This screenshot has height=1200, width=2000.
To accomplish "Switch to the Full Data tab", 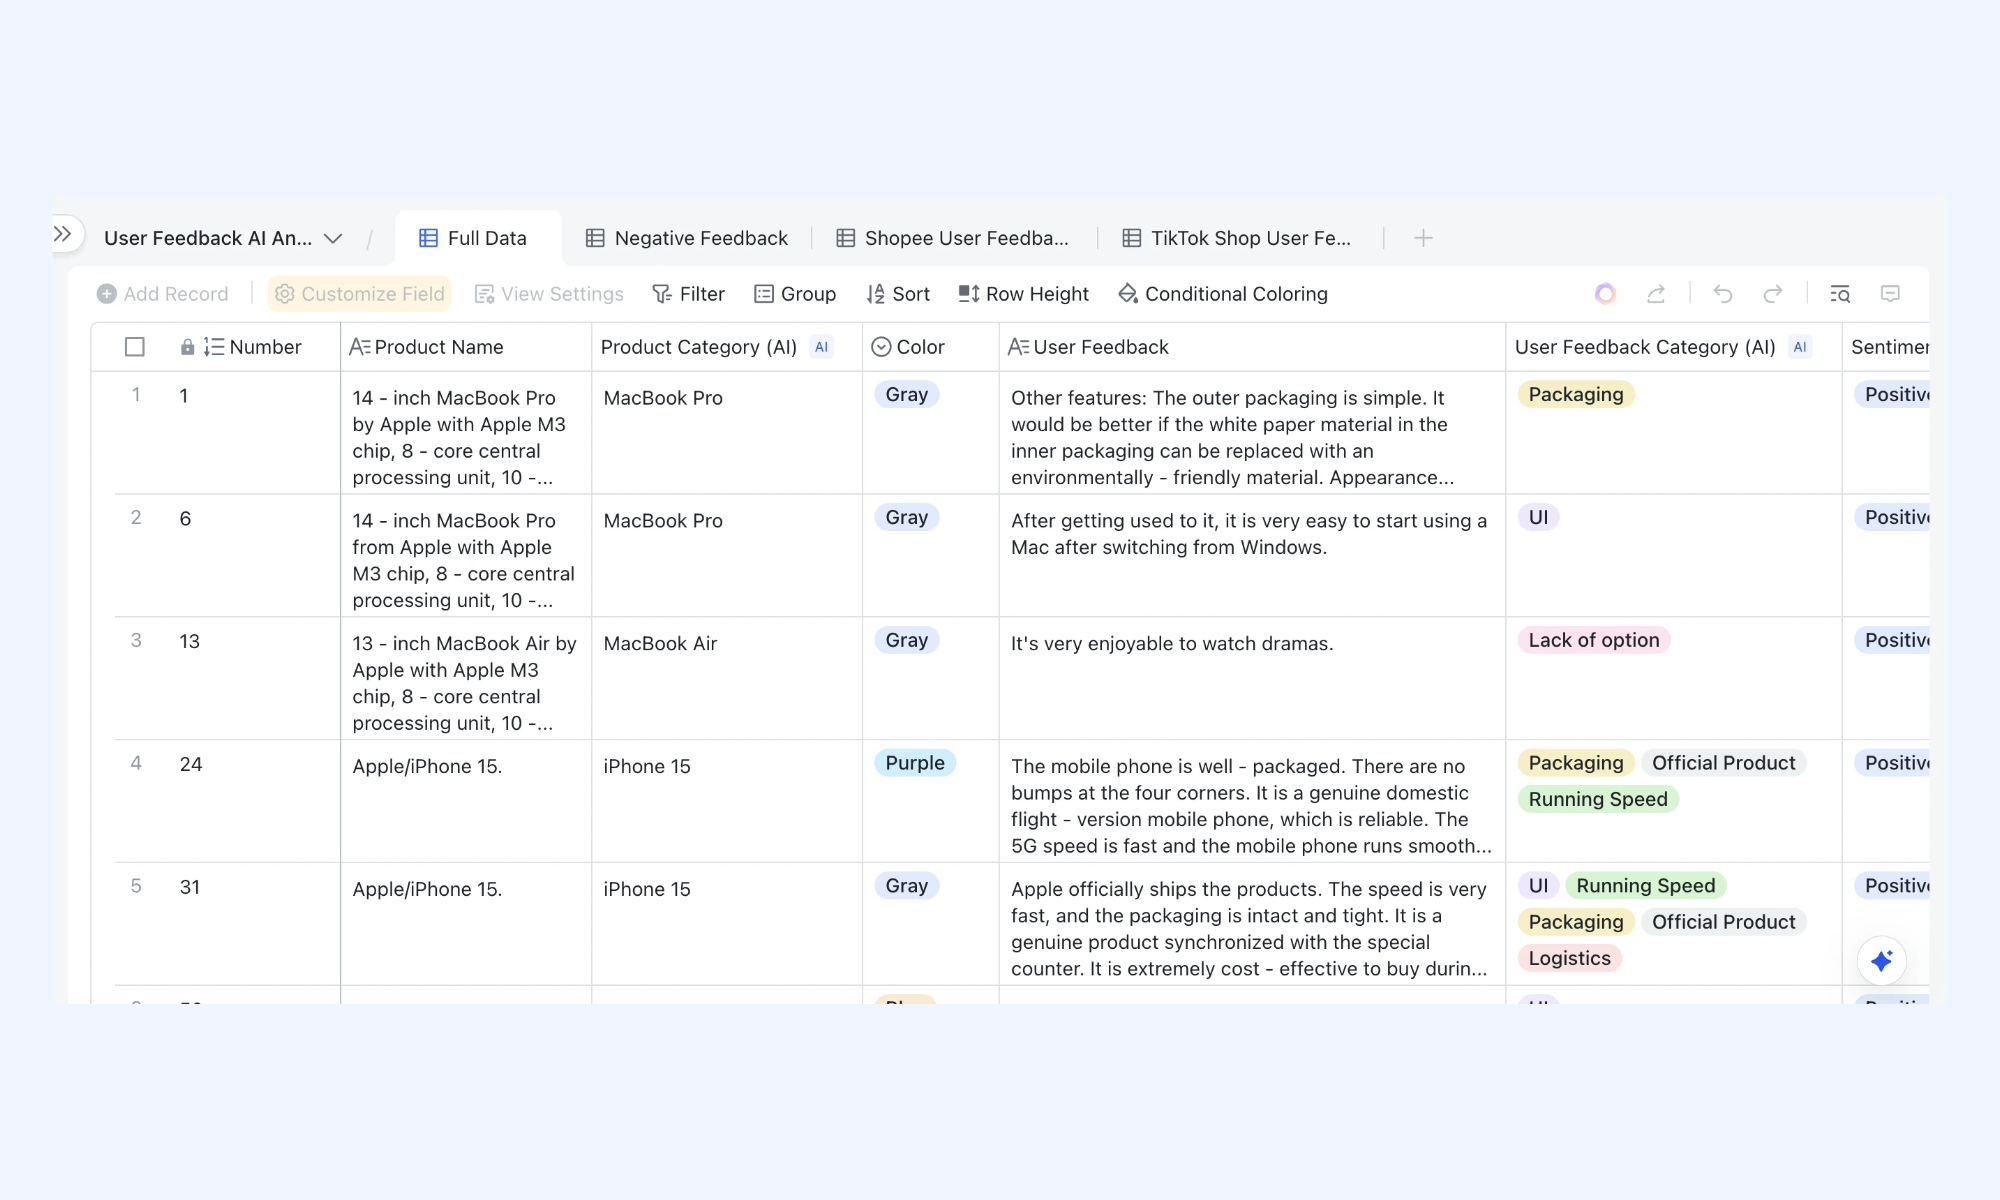I will (x=473, y=238).
